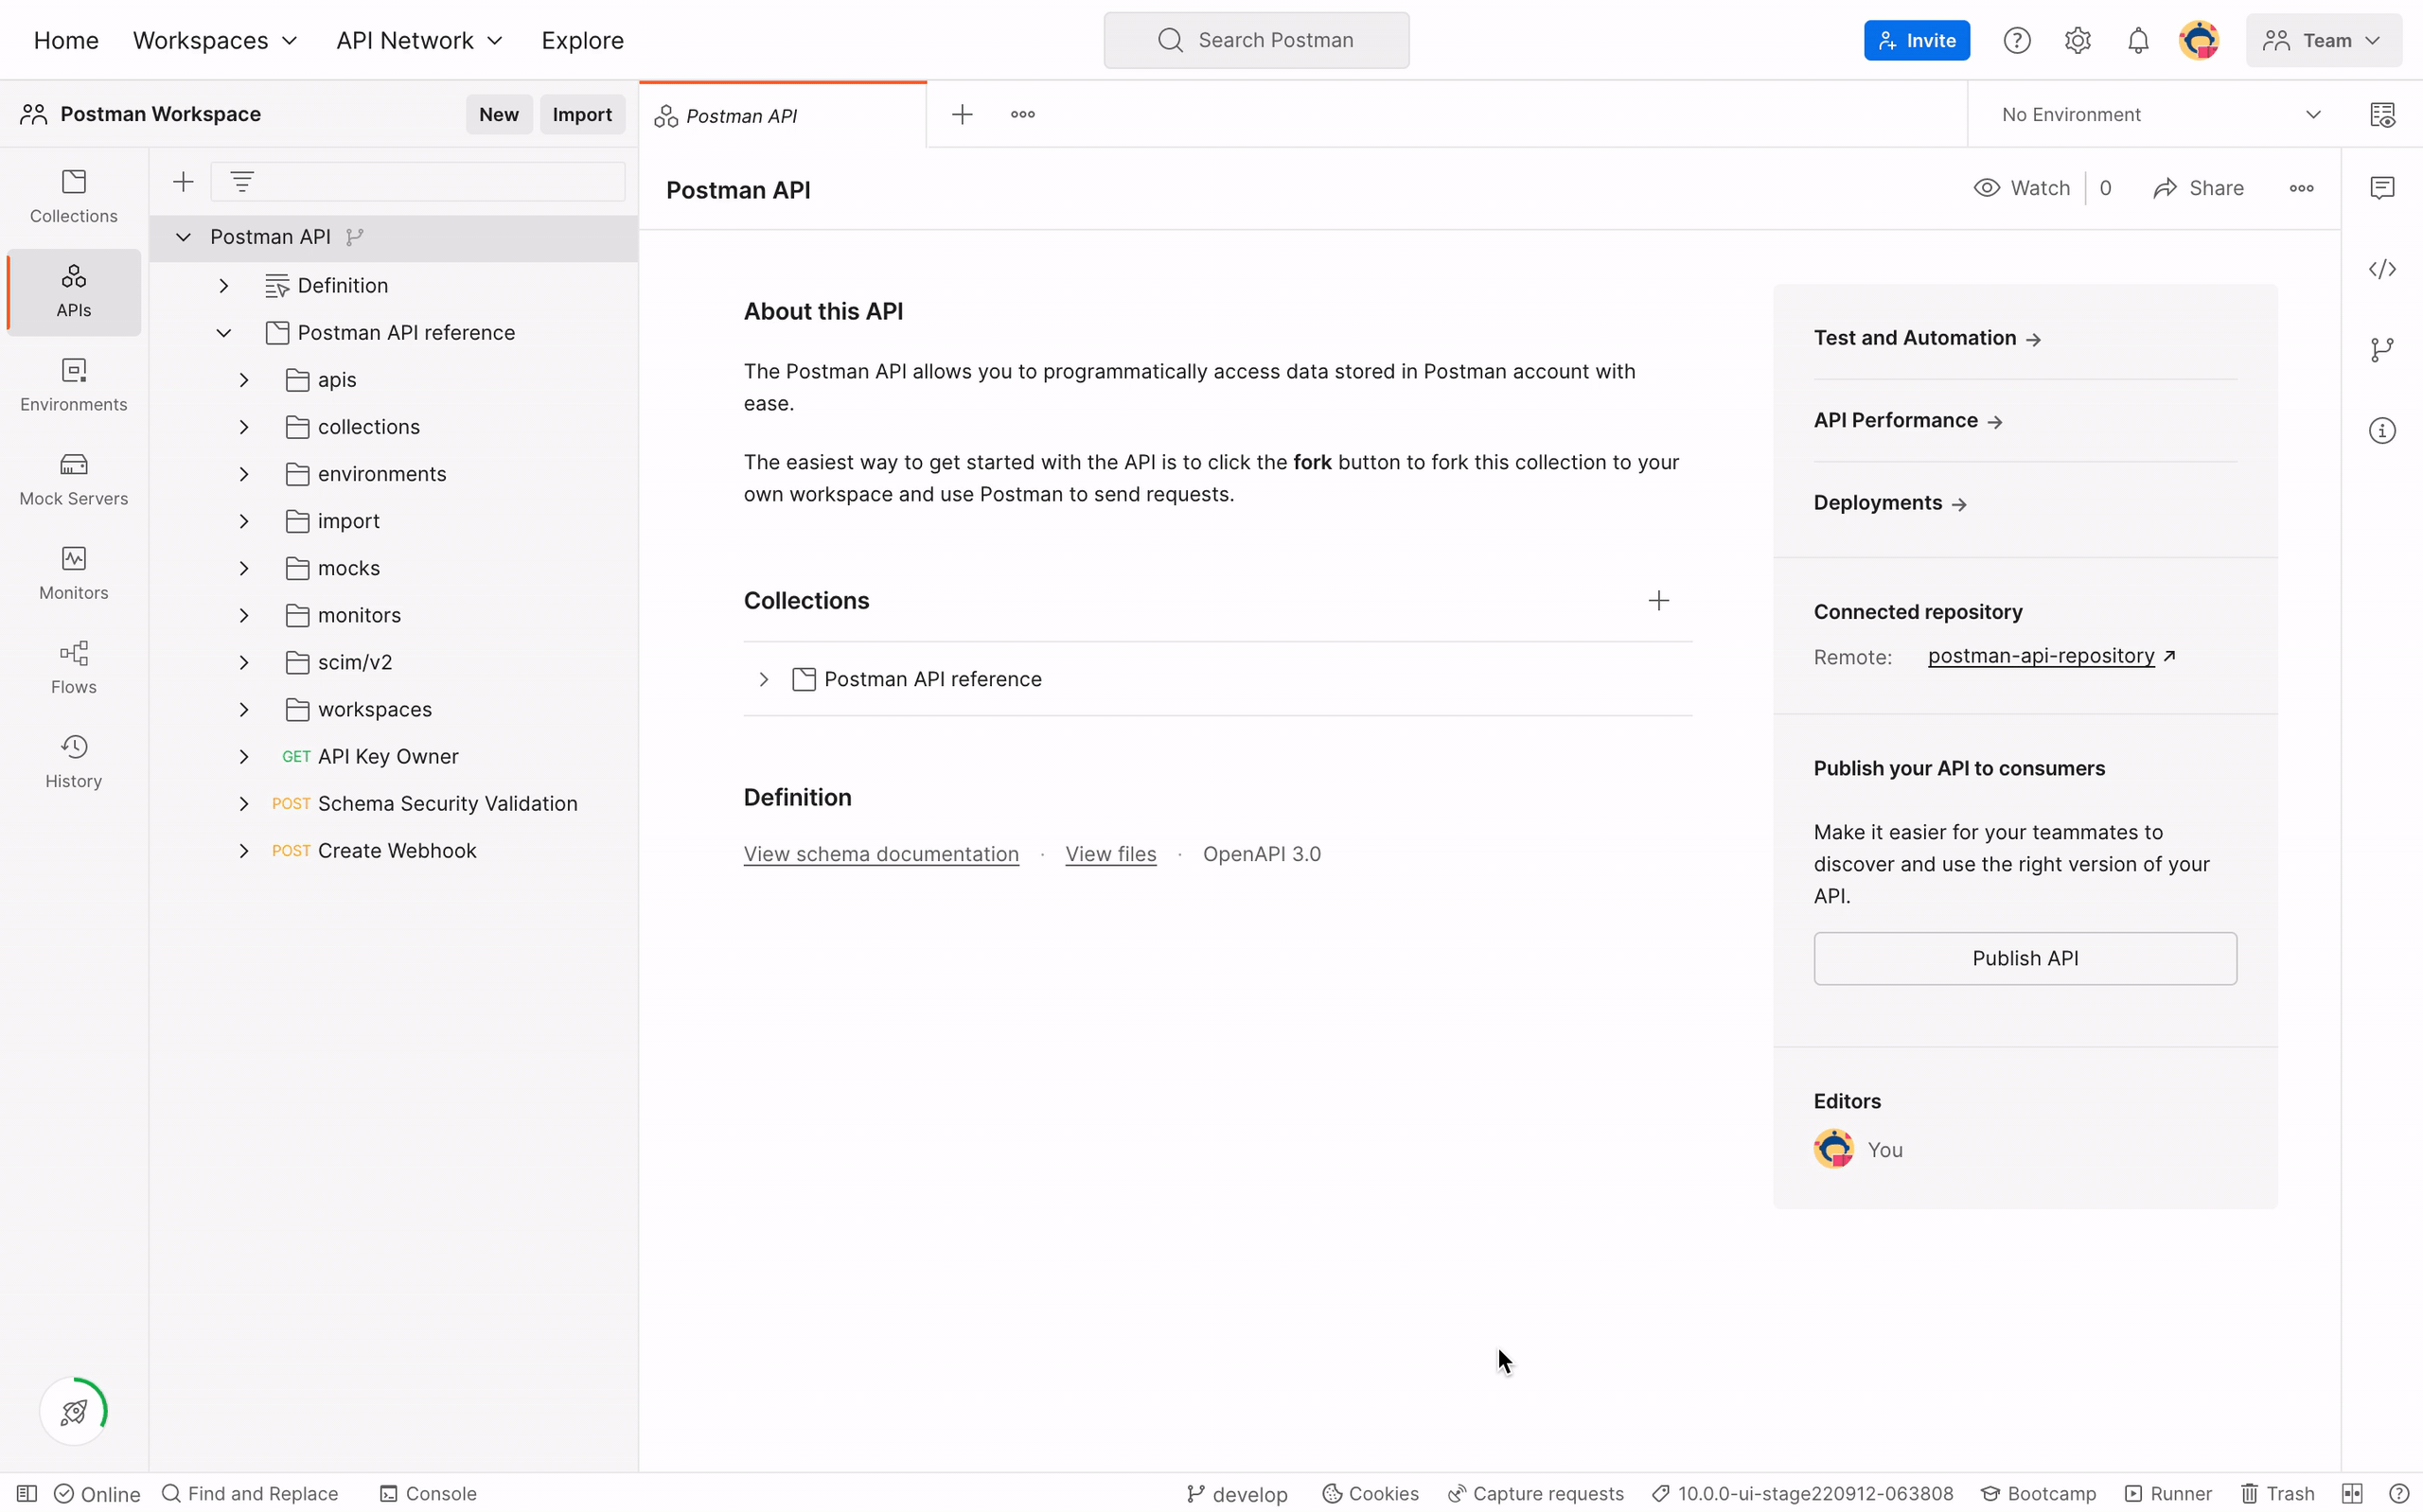This screenshot has height=1512, width=2423.
Task: Open the Collections sidebar section
Action: point(73,196)
